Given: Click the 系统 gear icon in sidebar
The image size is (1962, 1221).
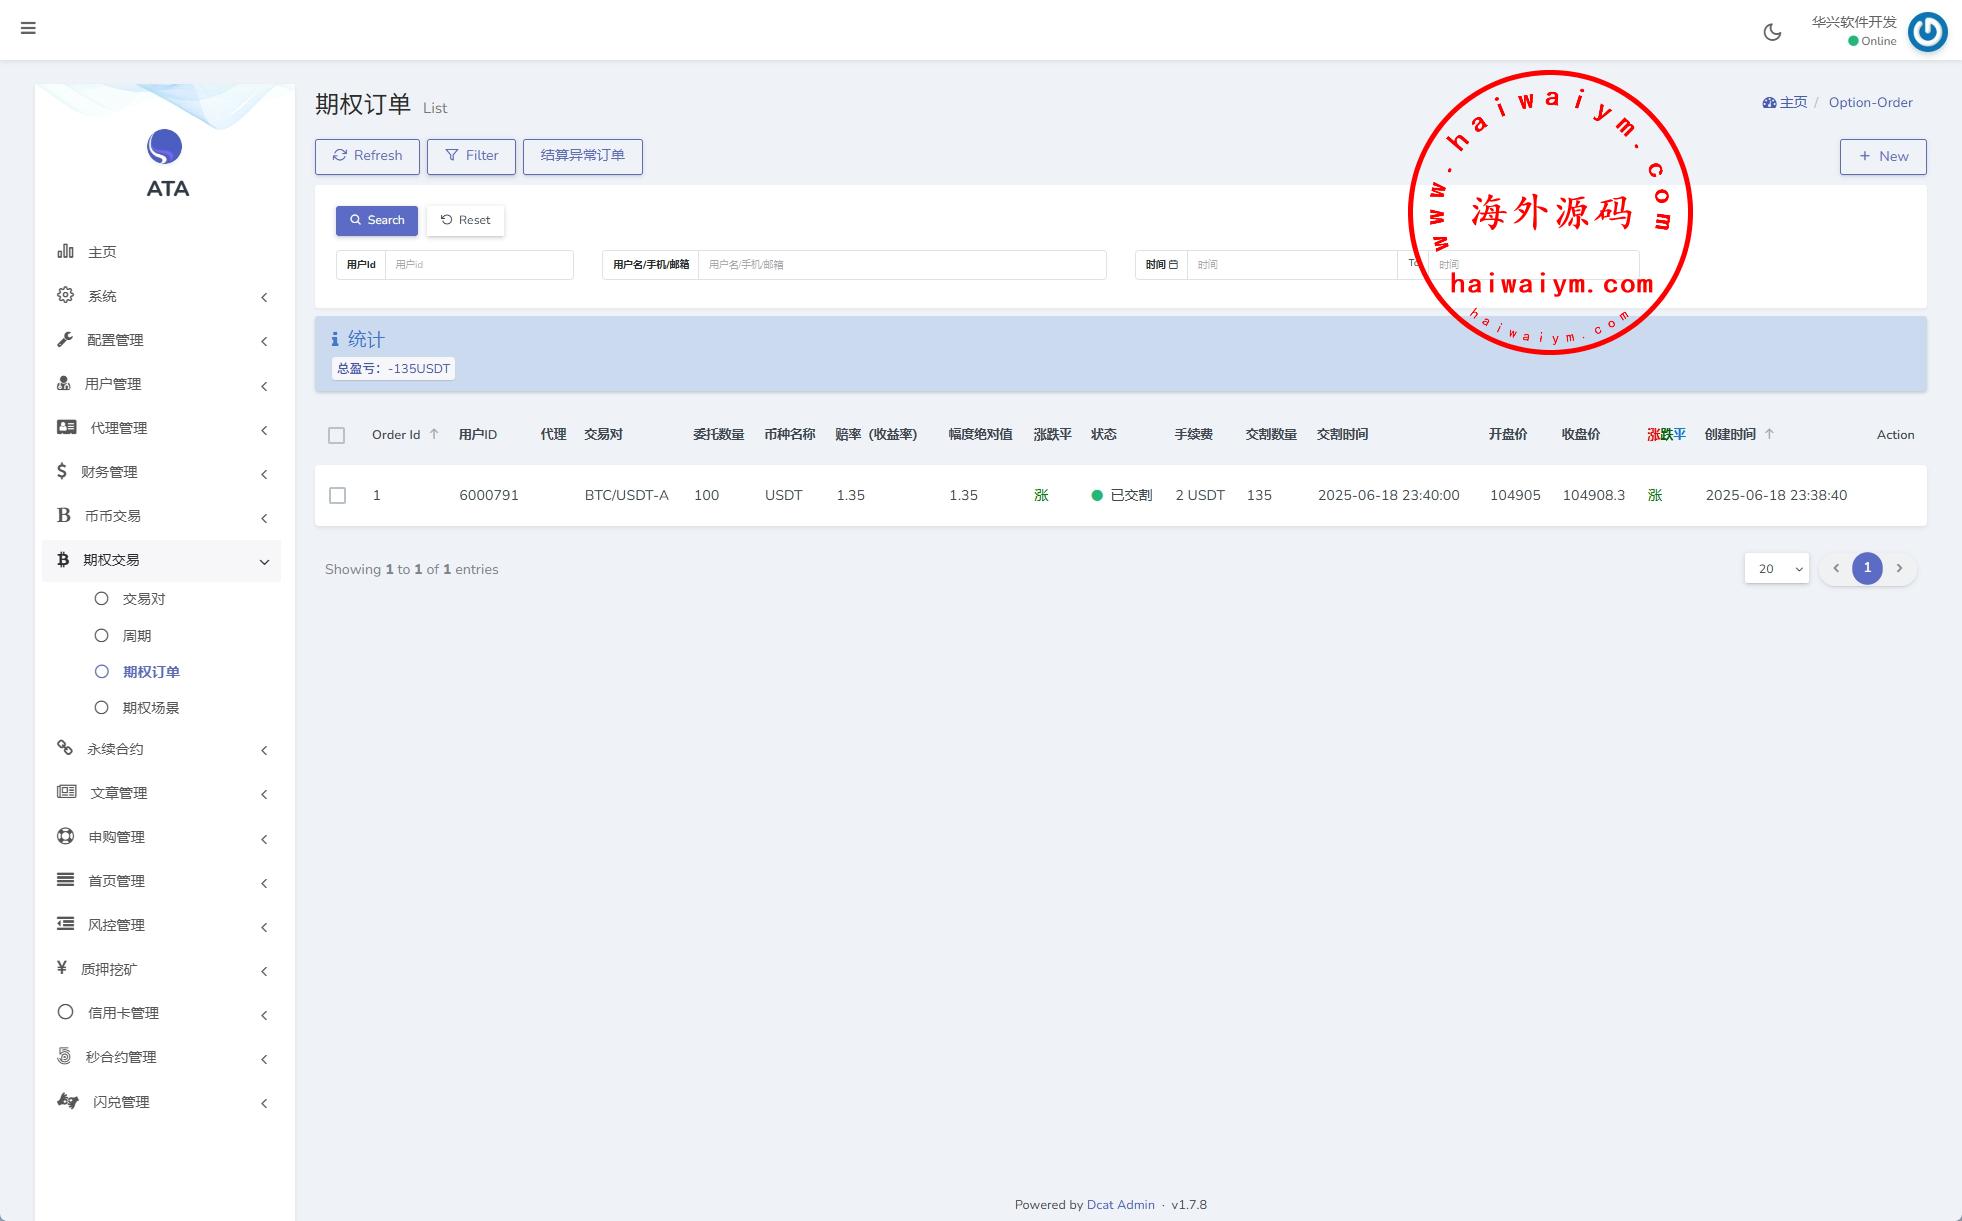Looking at the screenshot, I should 66,295.
